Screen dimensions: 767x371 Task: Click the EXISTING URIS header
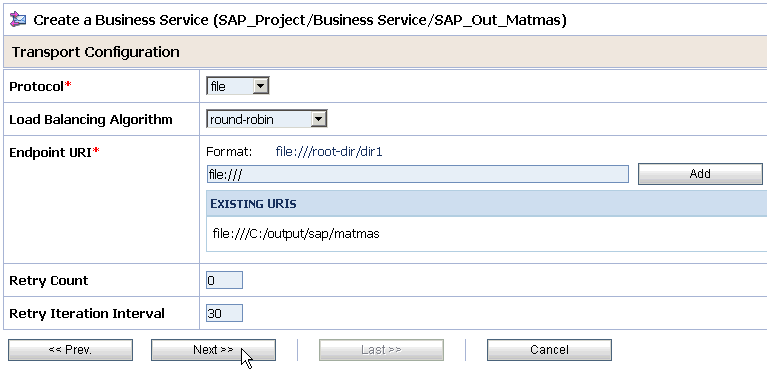point(253,204)
